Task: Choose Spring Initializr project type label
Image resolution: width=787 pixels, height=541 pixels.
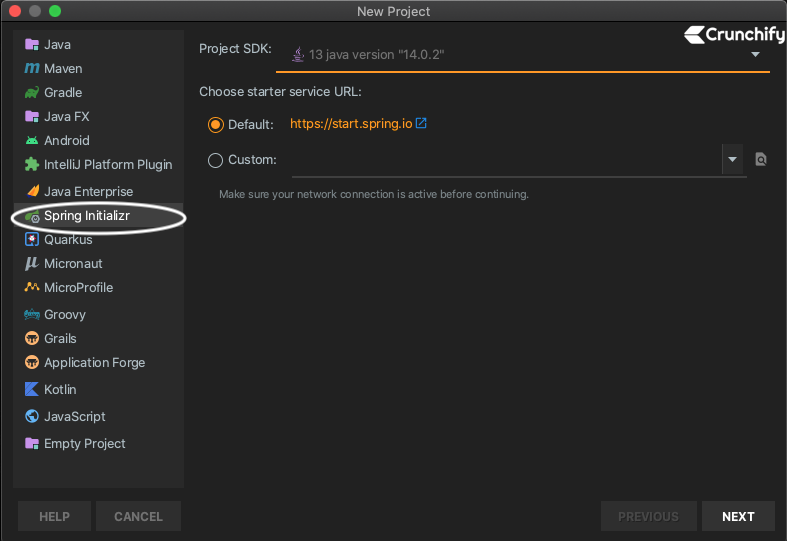Action: tap(87, 216)
